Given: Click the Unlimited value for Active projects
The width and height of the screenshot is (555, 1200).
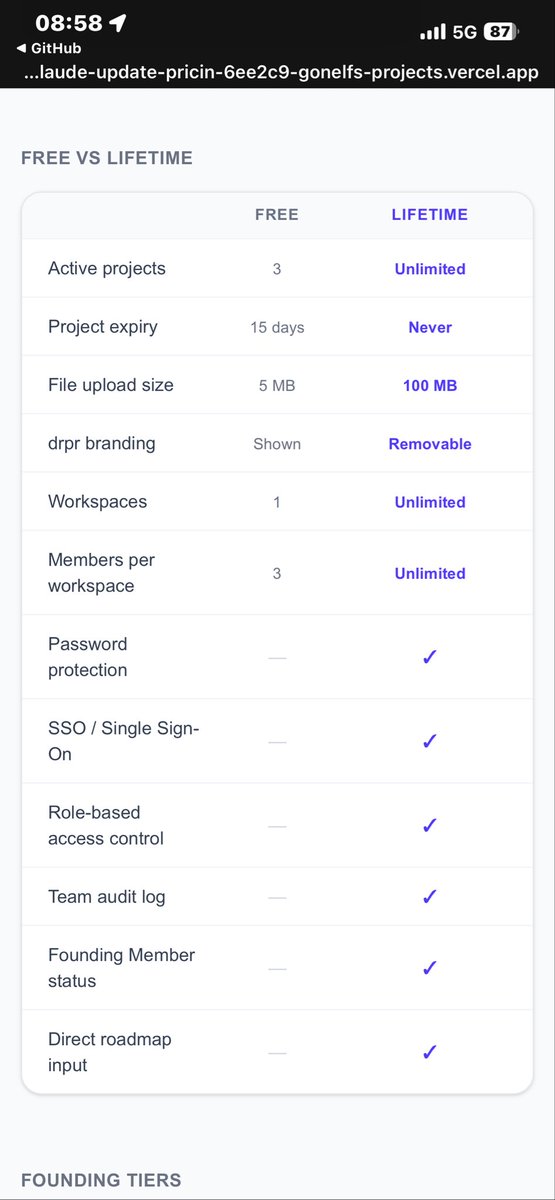Looking at the screenshot, I should pos(430,269).
